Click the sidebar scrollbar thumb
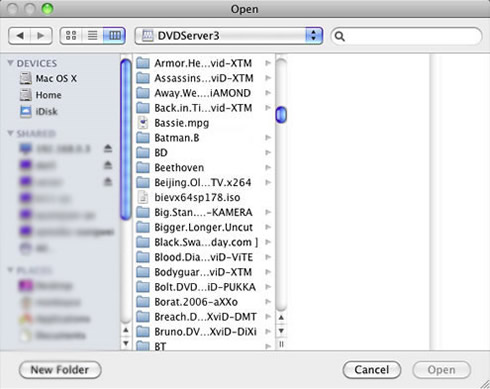 point(126,139)
